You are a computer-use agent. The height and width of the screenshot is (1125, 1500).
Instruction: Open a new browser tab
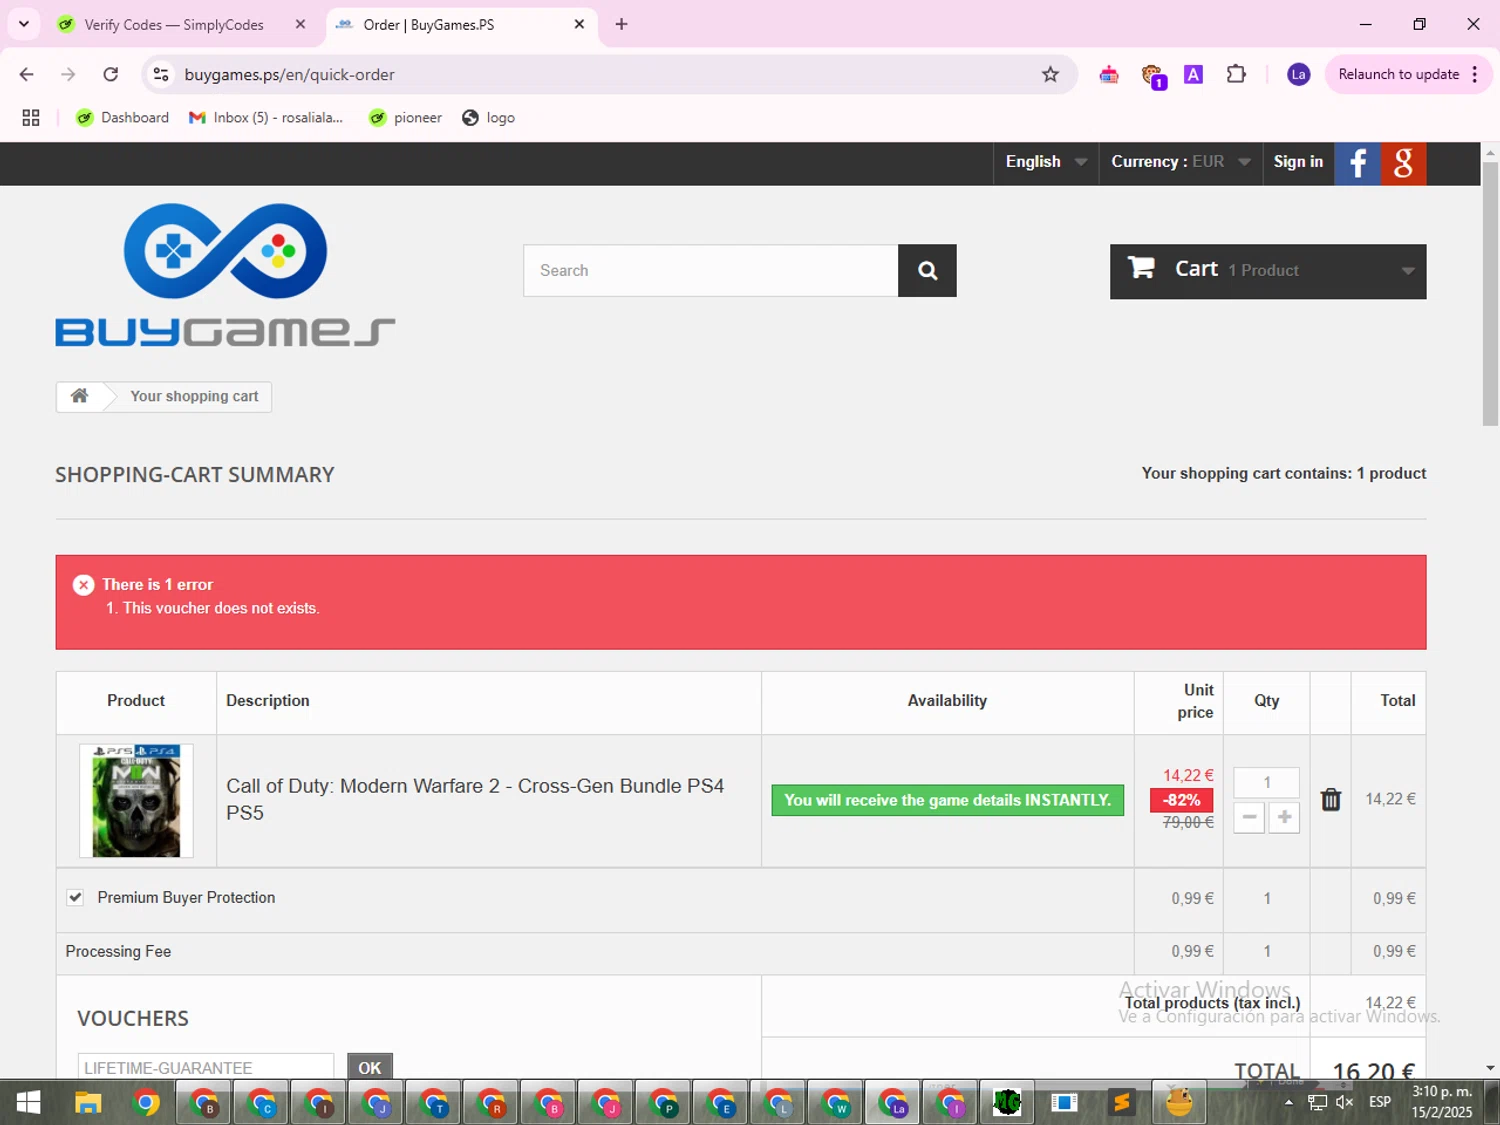click(622, 24)
